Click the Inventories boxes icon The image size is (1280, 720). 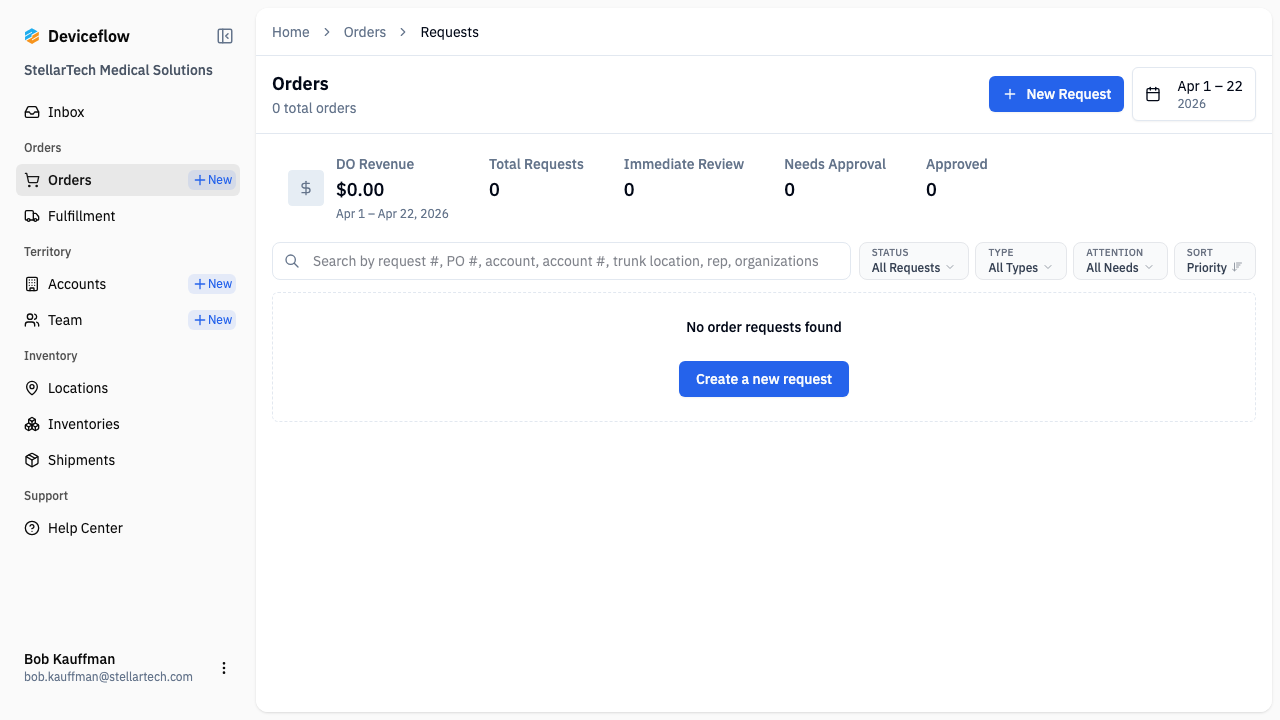[x=32, y=424]
